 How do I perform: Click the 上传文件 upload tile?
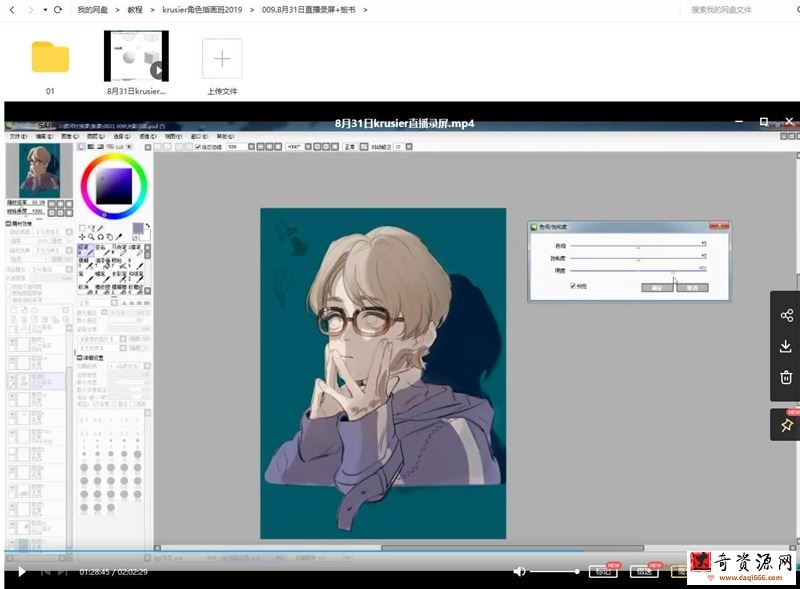tap(222, 59)
